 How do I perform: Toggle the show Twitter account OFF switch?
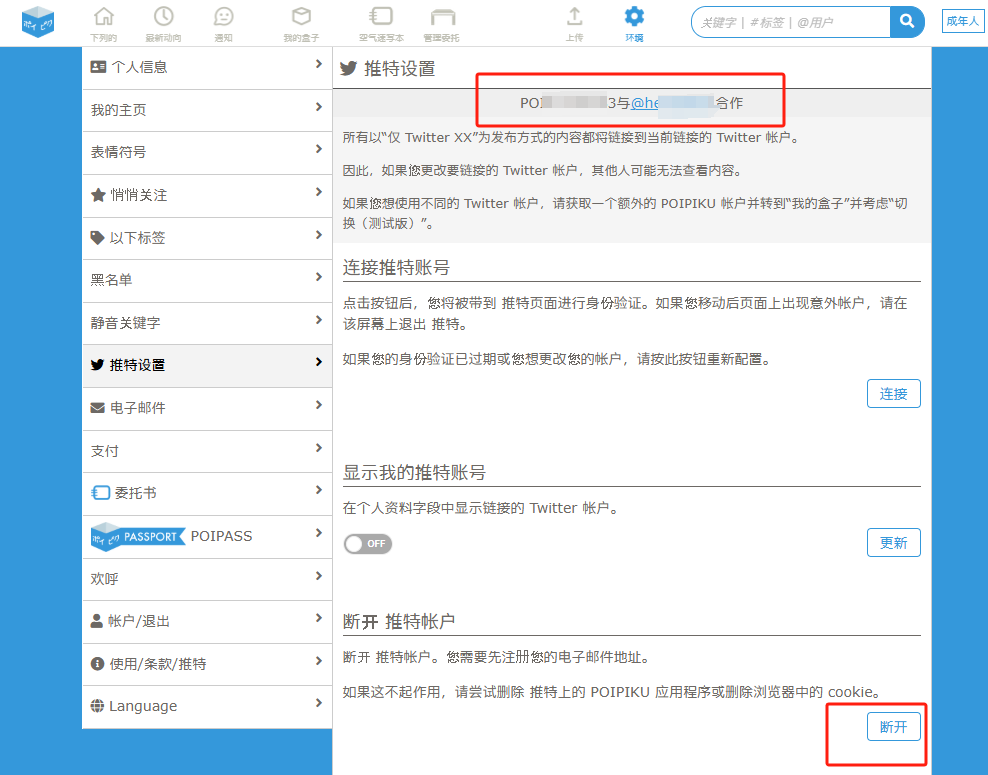click(x=368, y=544)
